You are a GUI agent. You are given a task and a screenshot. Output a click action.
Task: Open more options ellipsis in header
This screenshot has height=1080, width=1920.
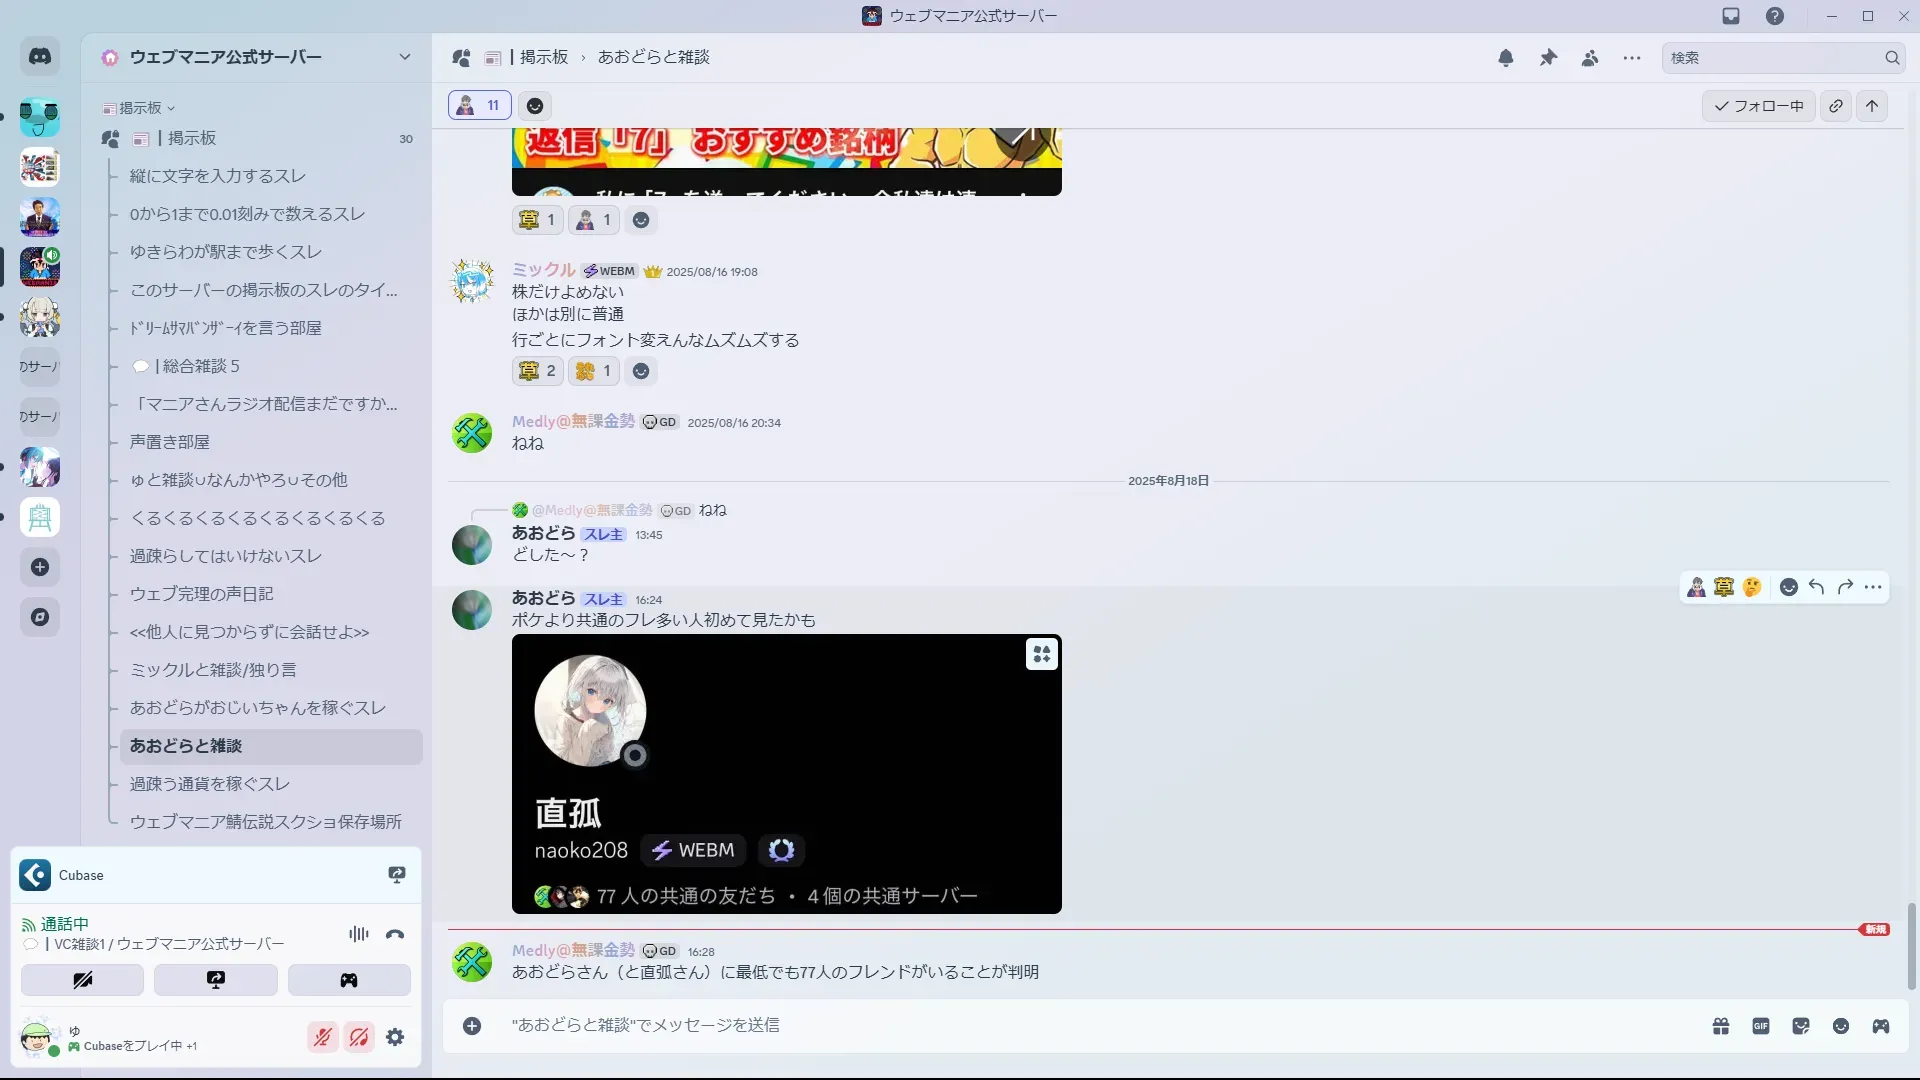tap(1632, 58)
